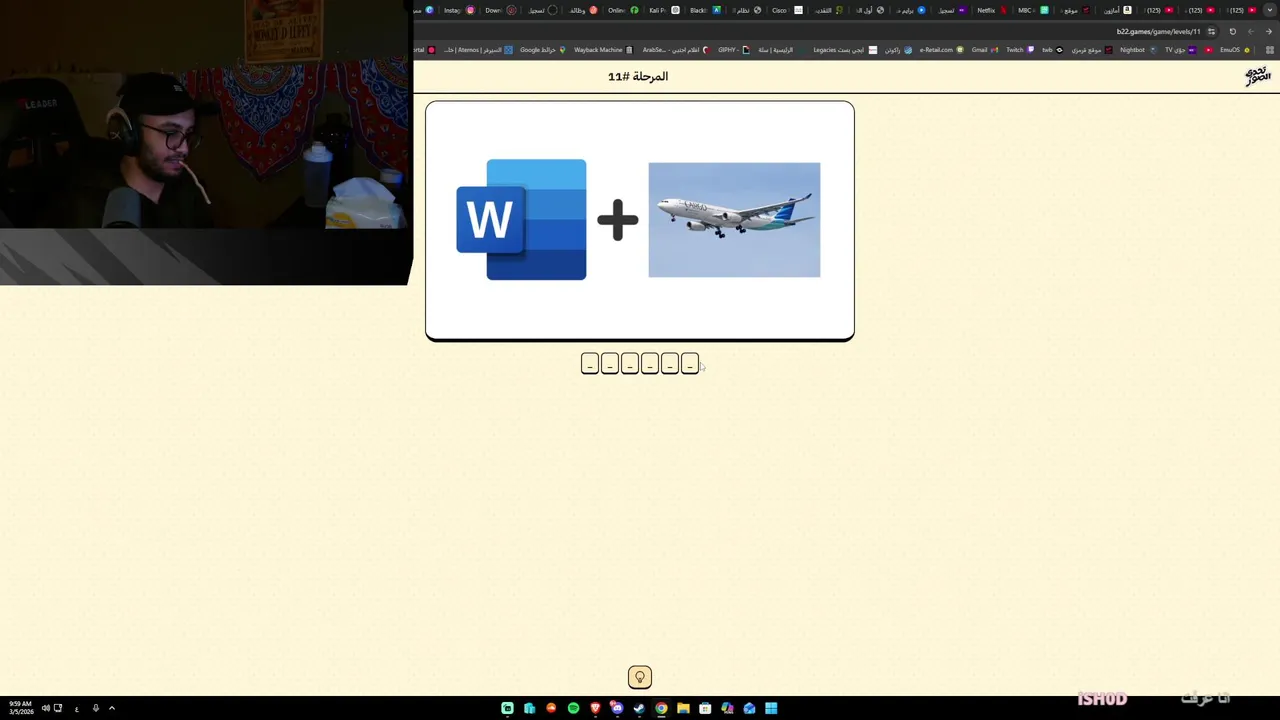Click the microphone icon in system tray
This screenshot has width=1280, height=720.
[96, 708]
